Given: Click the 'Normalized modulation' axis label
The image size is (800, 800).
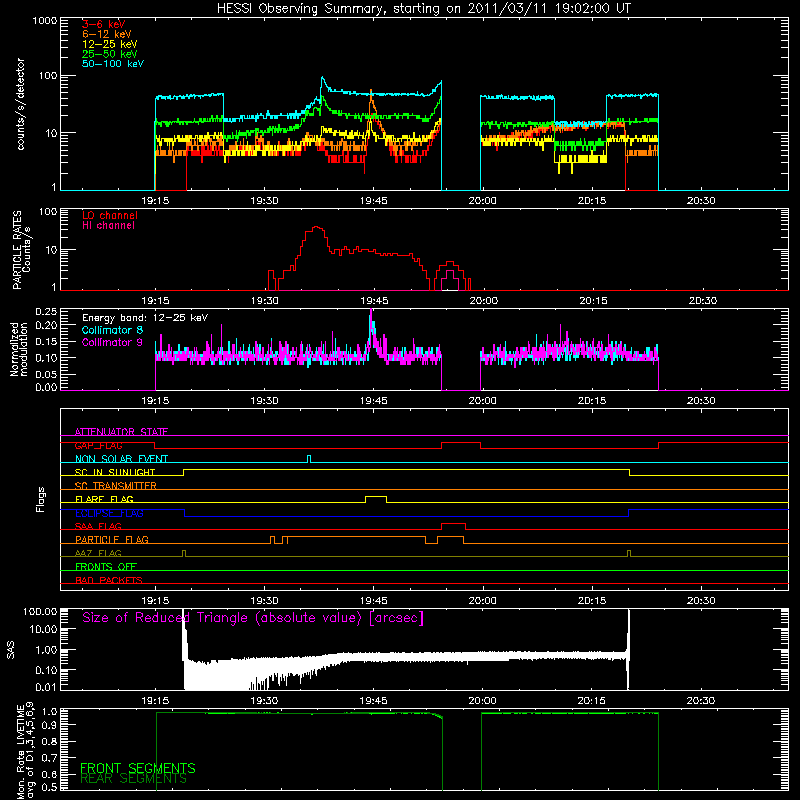Looking at the screenshot, I should (18, 349).
